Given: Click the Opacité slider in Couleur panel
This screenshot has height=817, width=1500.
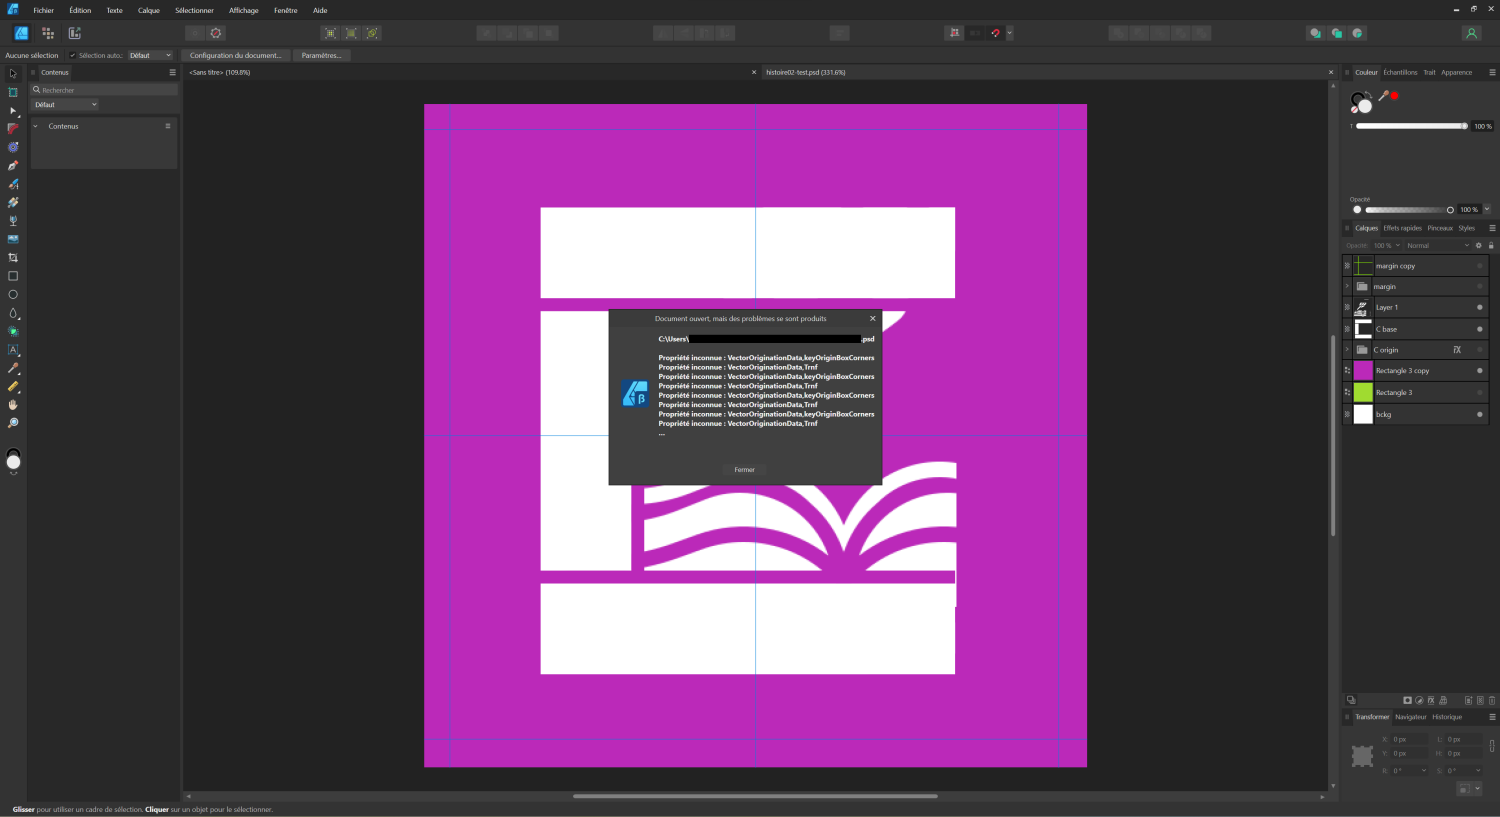Looking at the screenshot, I should click(1407, 210).
